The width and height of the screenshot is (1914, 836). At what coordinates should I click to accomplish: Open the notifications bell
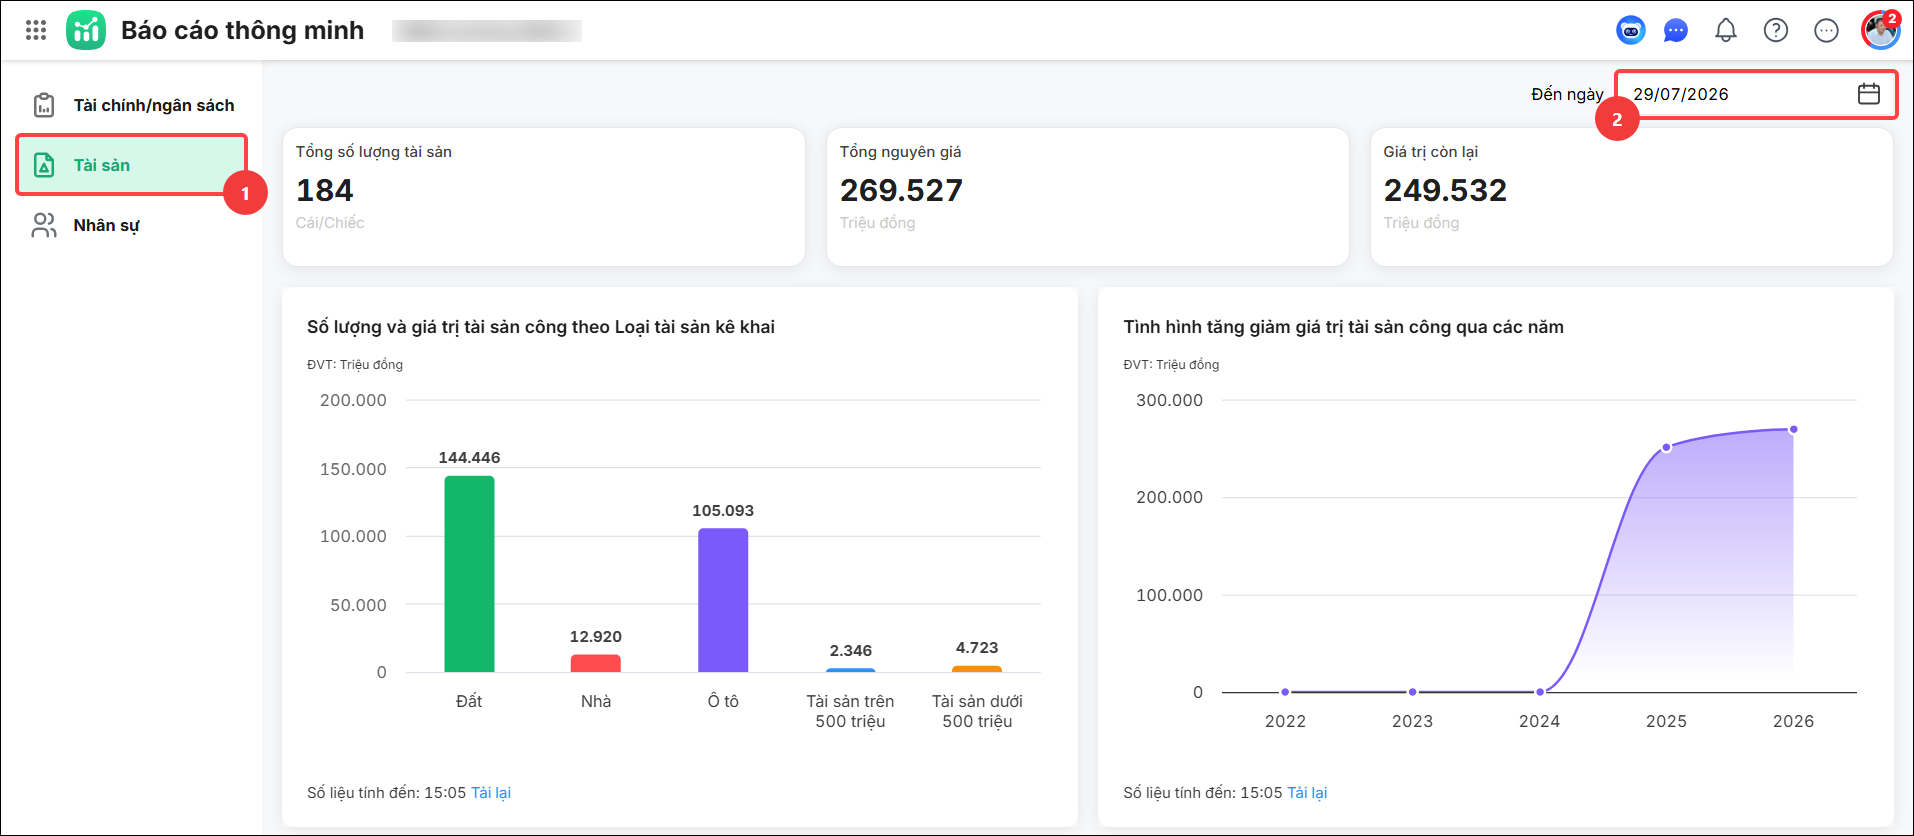[1726, 30]
